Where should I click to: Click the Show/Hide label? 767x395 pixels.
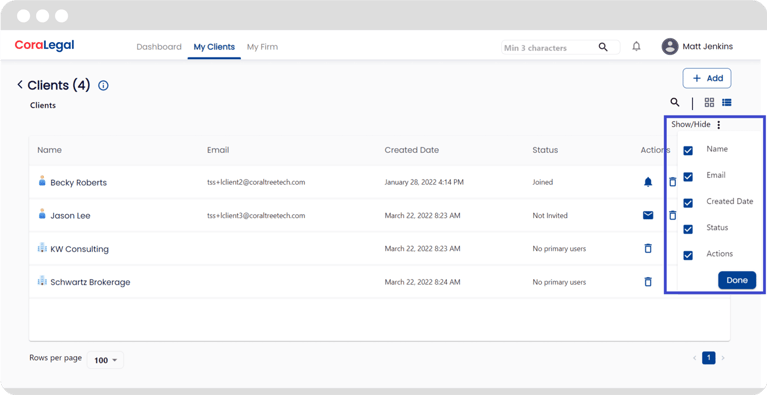coord(691,125)
